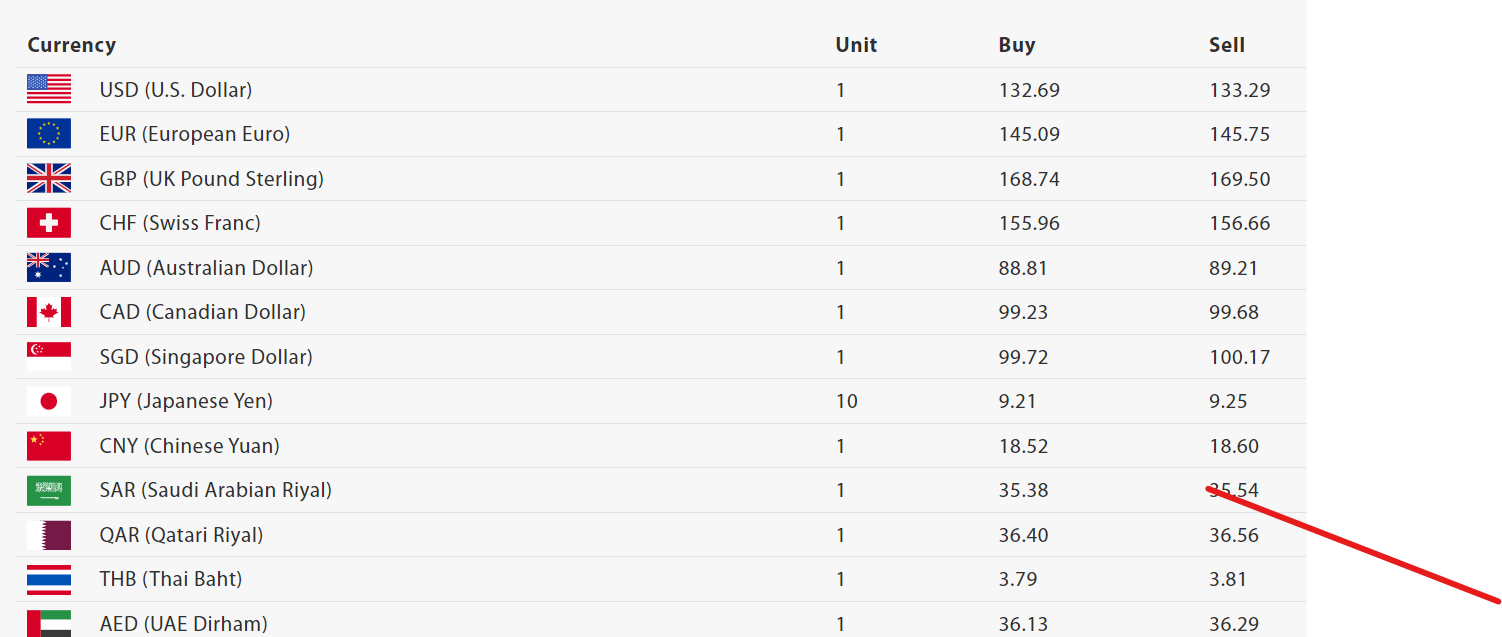The image size is (1502, 637).
Task: Click the Australian flag icon
Action: [49, 267]
